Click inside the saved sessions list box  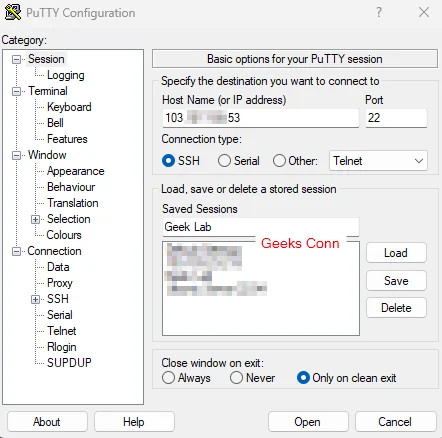tap(261, 288)
